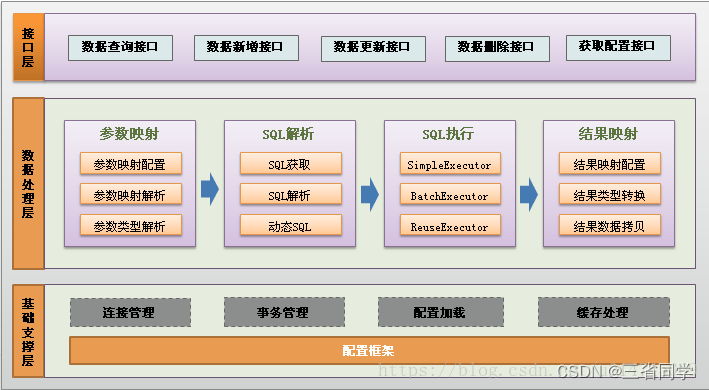Click the 获取配置接口 box
The width and height of the screenshot is (709, 390).
pos(618,48)
